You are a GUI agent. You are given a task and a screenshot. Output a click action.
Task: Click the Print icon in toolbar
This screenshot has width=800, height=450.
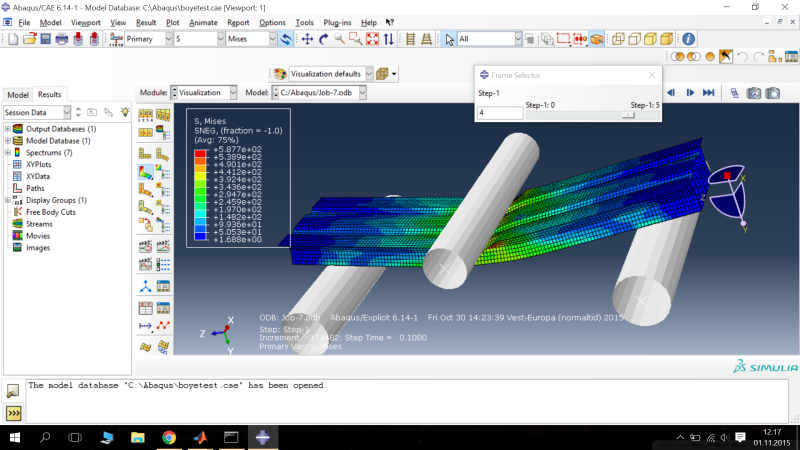click(x=62, y=39)
